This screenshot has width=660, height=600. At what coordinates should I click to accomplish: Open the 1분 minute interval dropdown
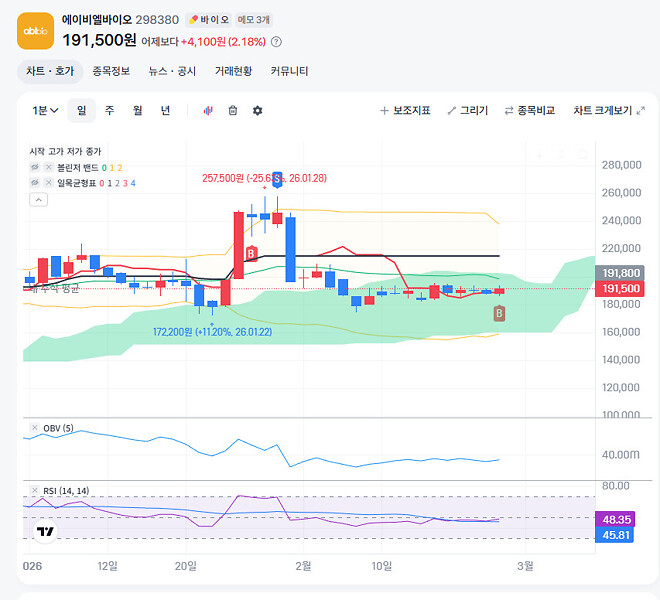(x=45, y=111)
